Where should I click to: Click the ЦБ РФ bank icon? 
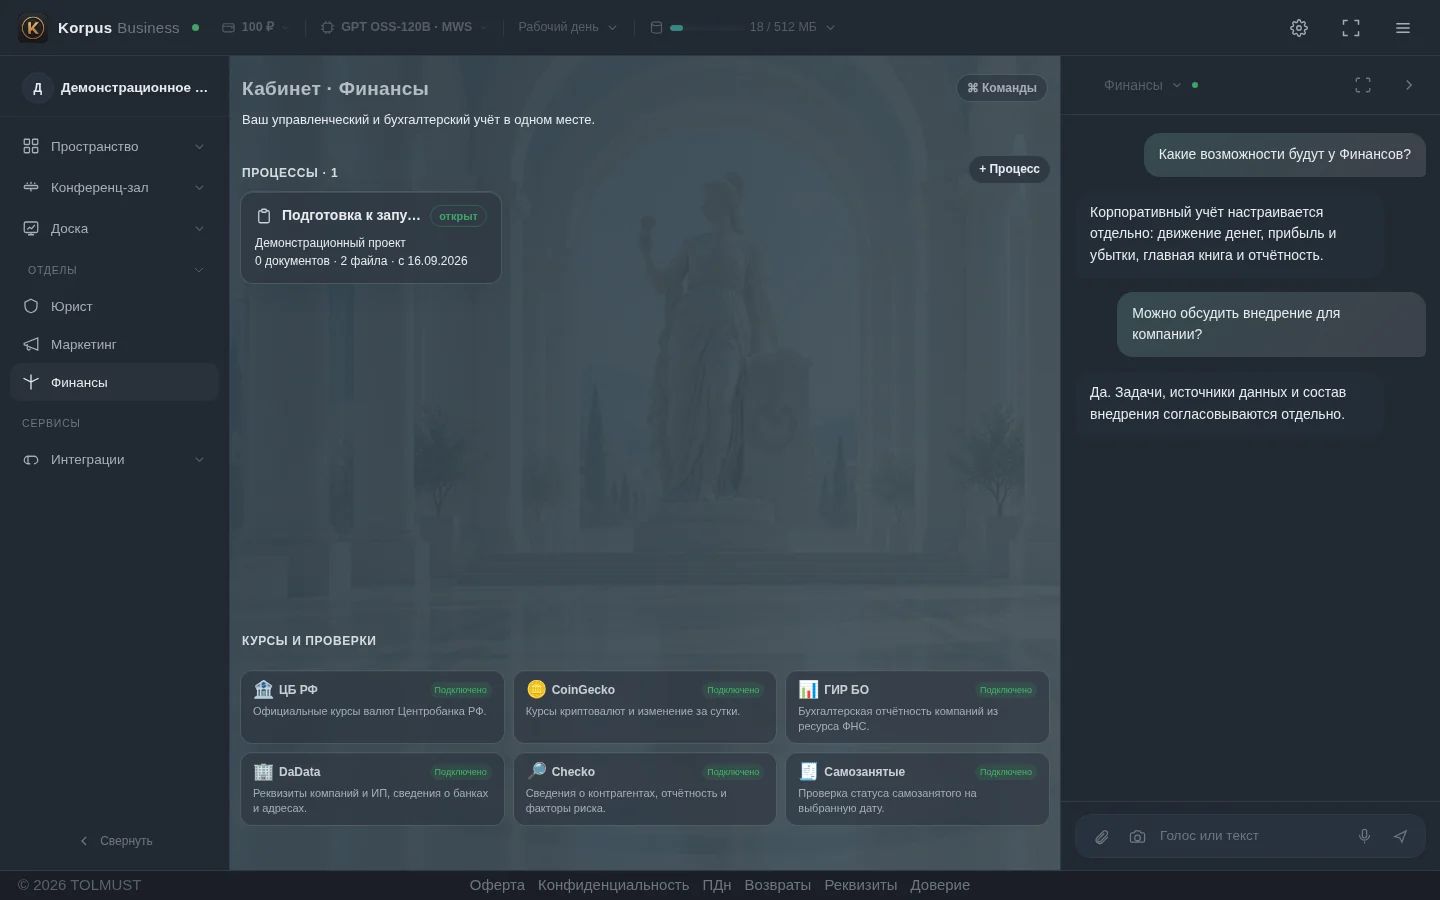pos(264,689)
